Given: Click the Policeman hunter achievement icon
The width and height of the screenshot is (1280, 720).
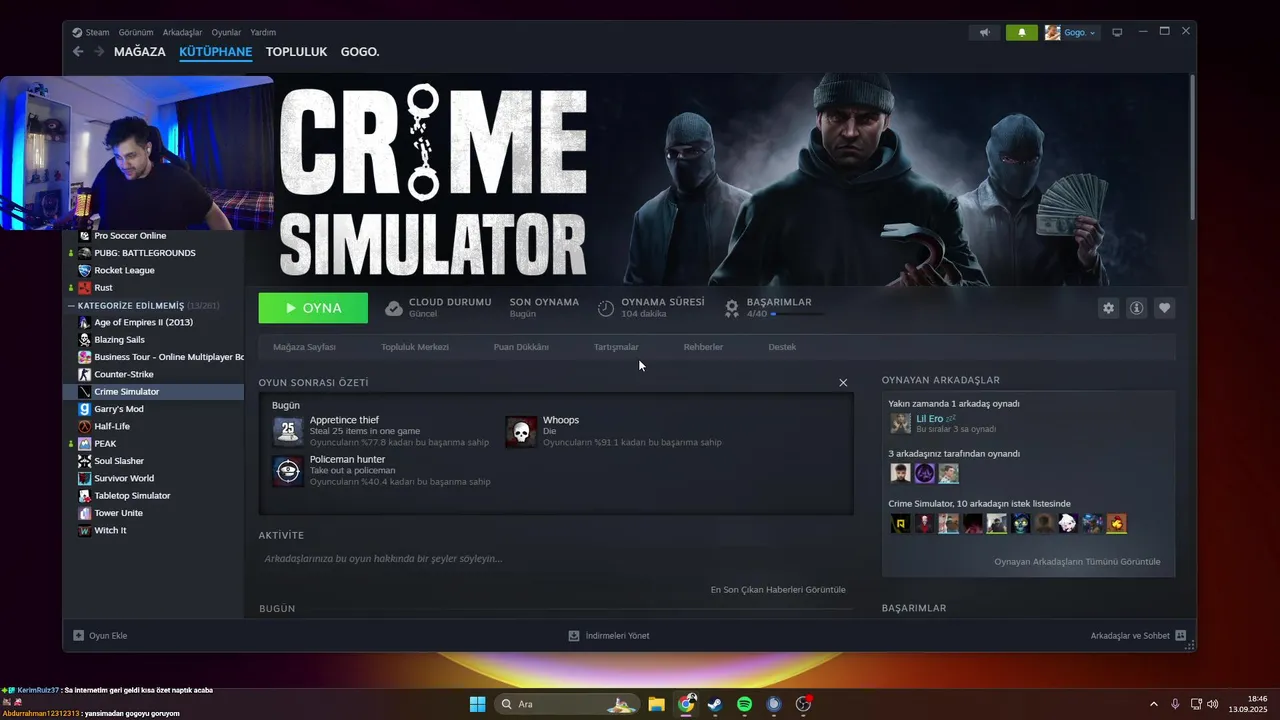Looking at the screenshot, I should pos(288,471).
